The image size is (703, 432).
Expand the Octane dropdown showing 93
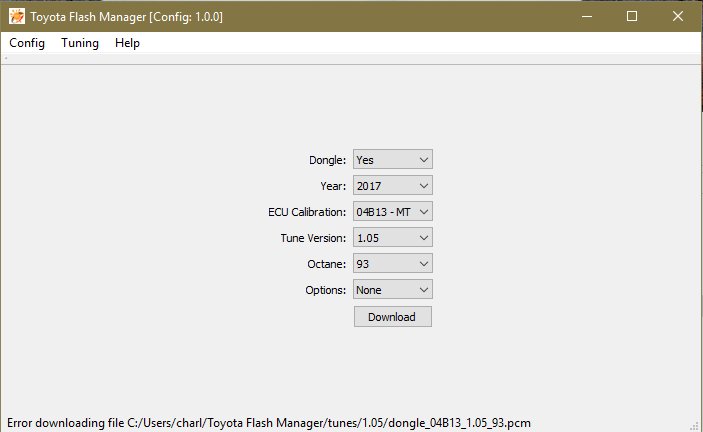tap(393, 264)
